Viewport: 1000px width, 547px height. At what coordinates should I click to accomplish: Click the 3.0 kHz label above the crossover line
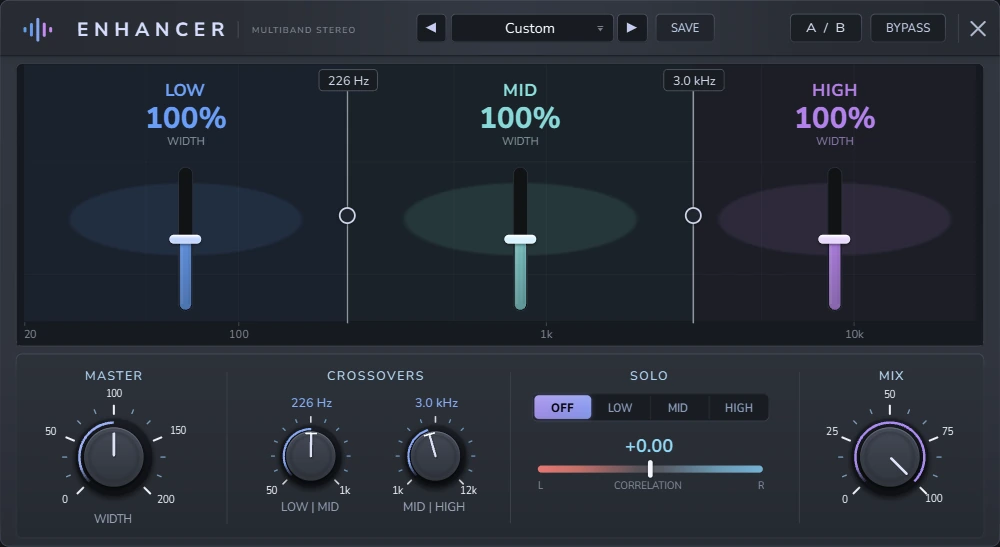pos(694,80)
